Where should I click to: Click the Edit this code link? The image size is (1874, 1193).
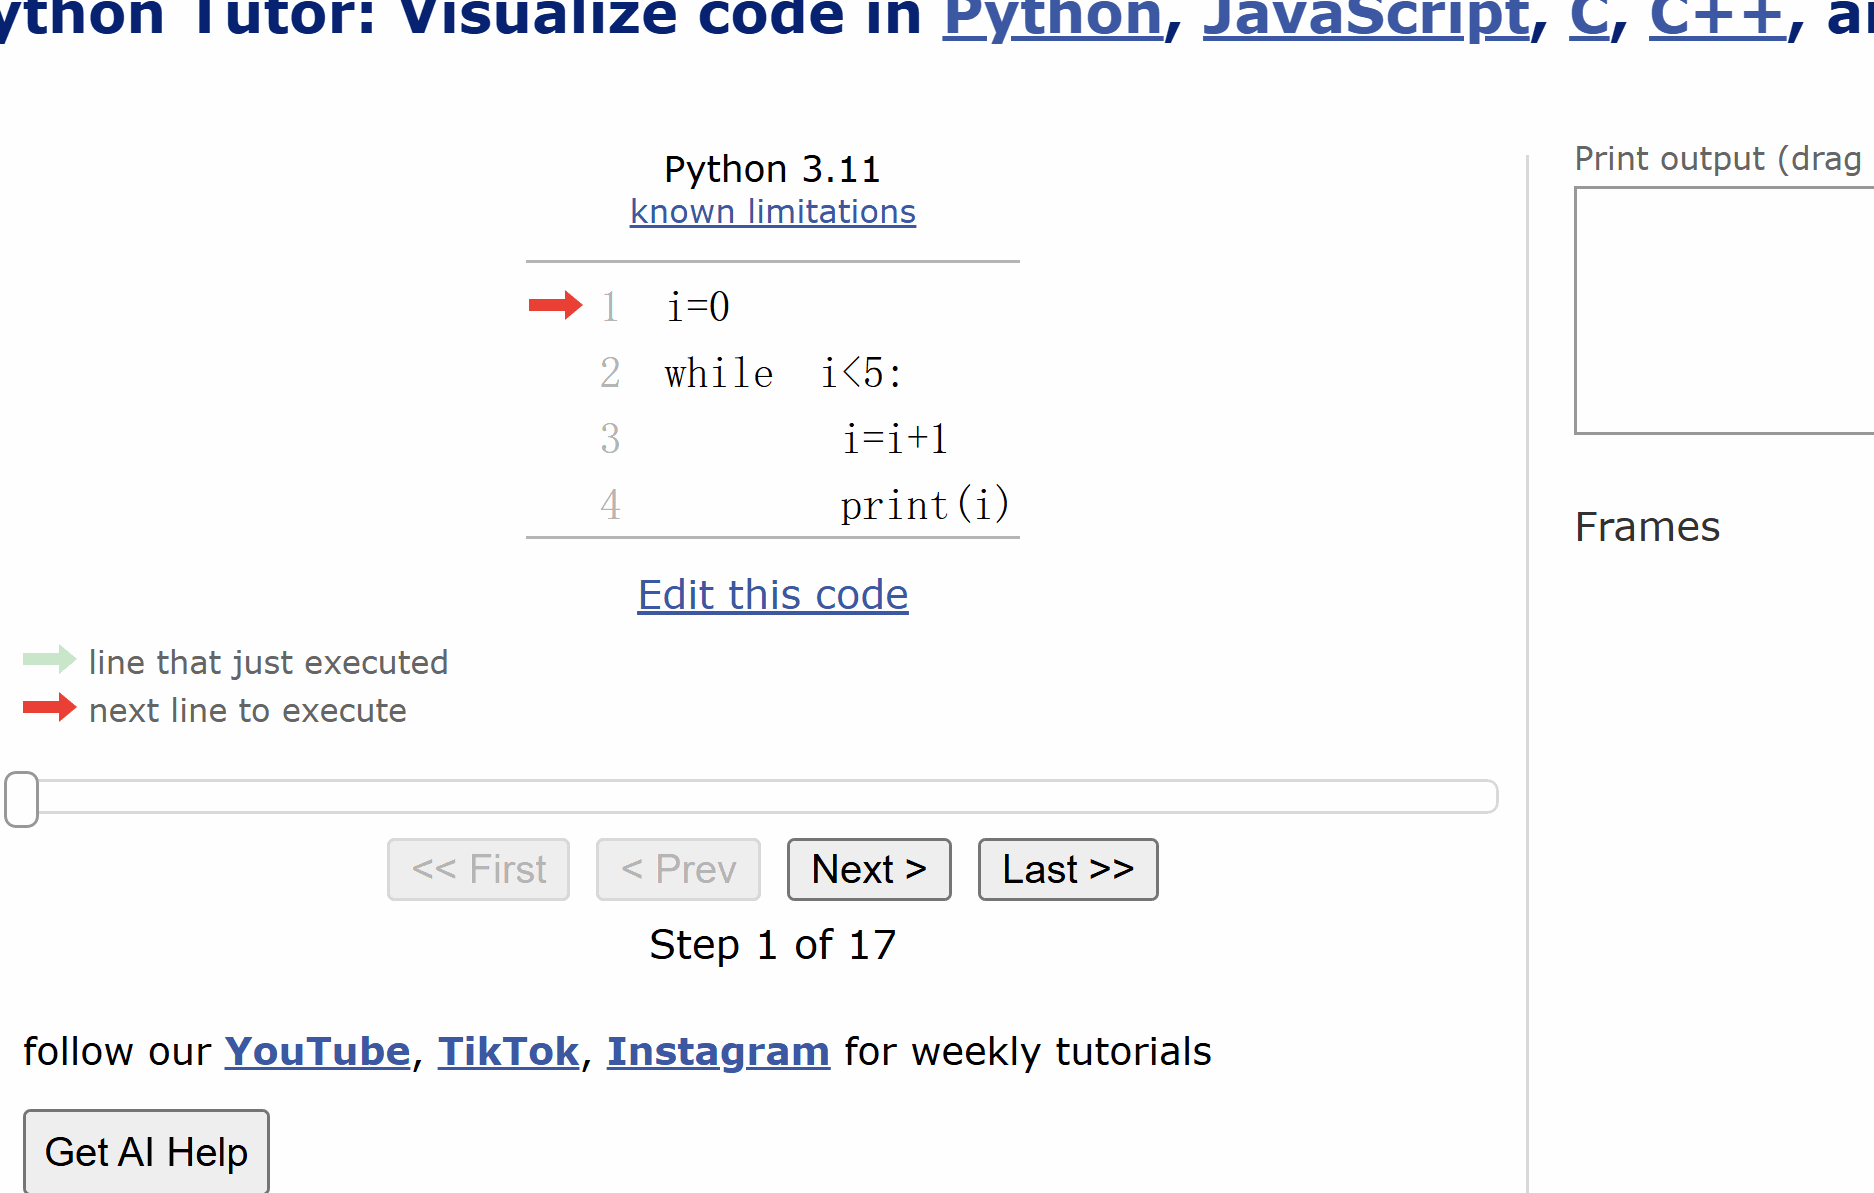coord(772,595)
